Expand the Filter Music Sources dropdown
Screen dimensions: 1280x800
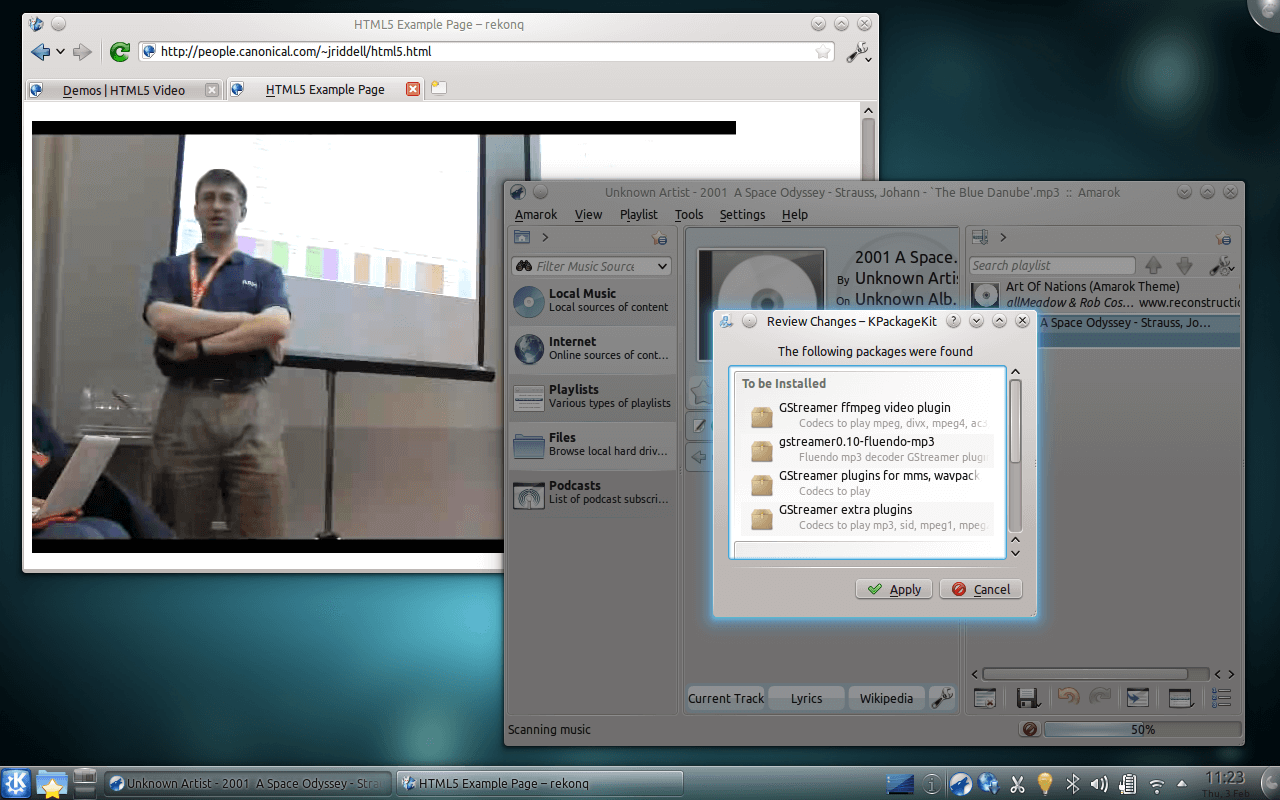661,266
